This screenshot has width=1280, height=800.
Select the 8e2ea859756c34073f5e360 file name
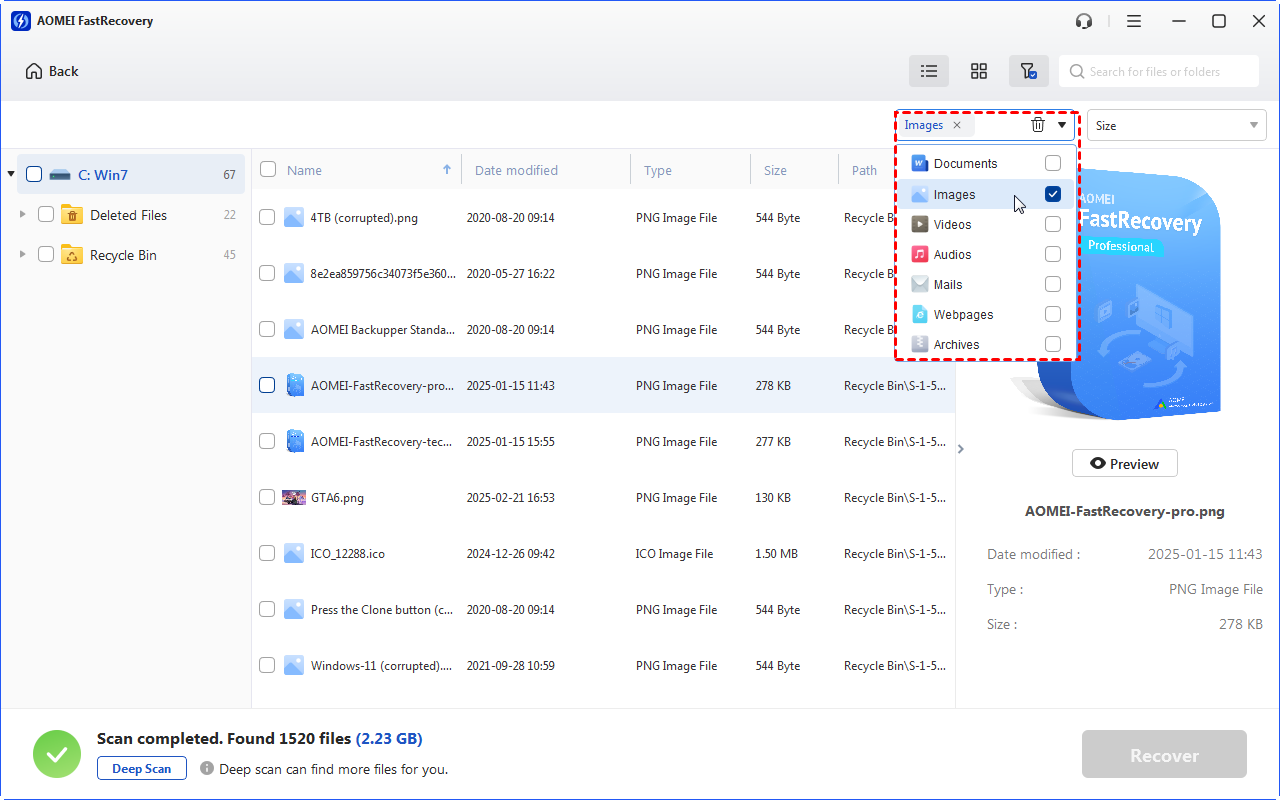(x=383, y=273)
